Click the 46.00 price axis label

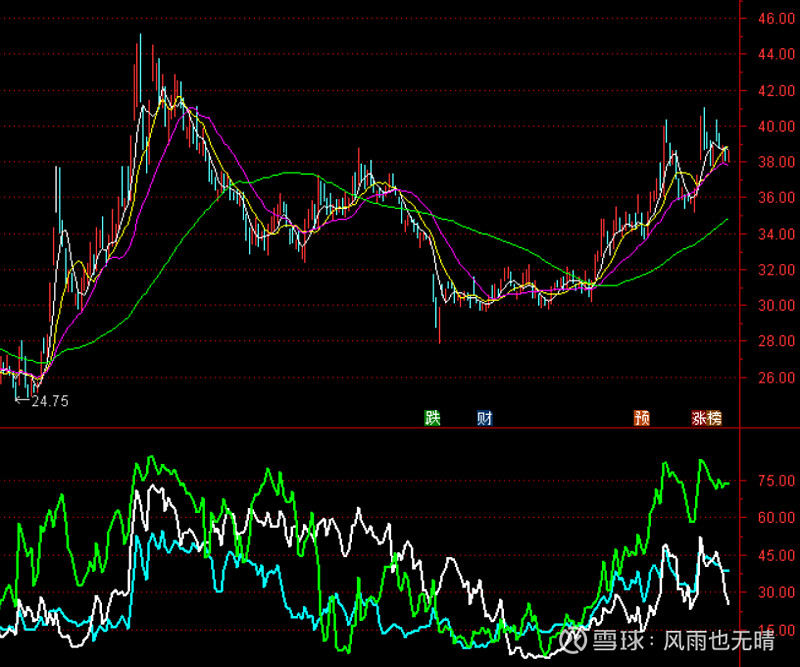[x=776, y=18]
